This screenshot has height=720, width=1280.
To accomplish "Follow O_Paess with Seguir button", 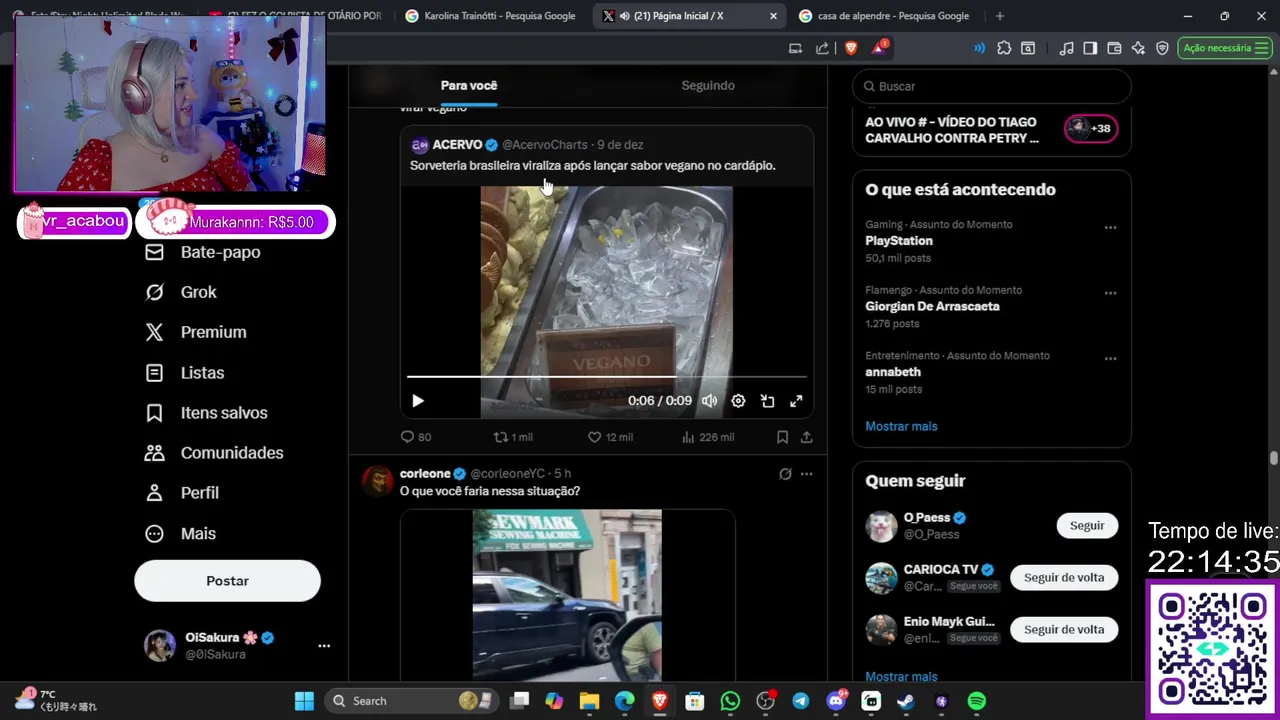I will point(1087,525).
